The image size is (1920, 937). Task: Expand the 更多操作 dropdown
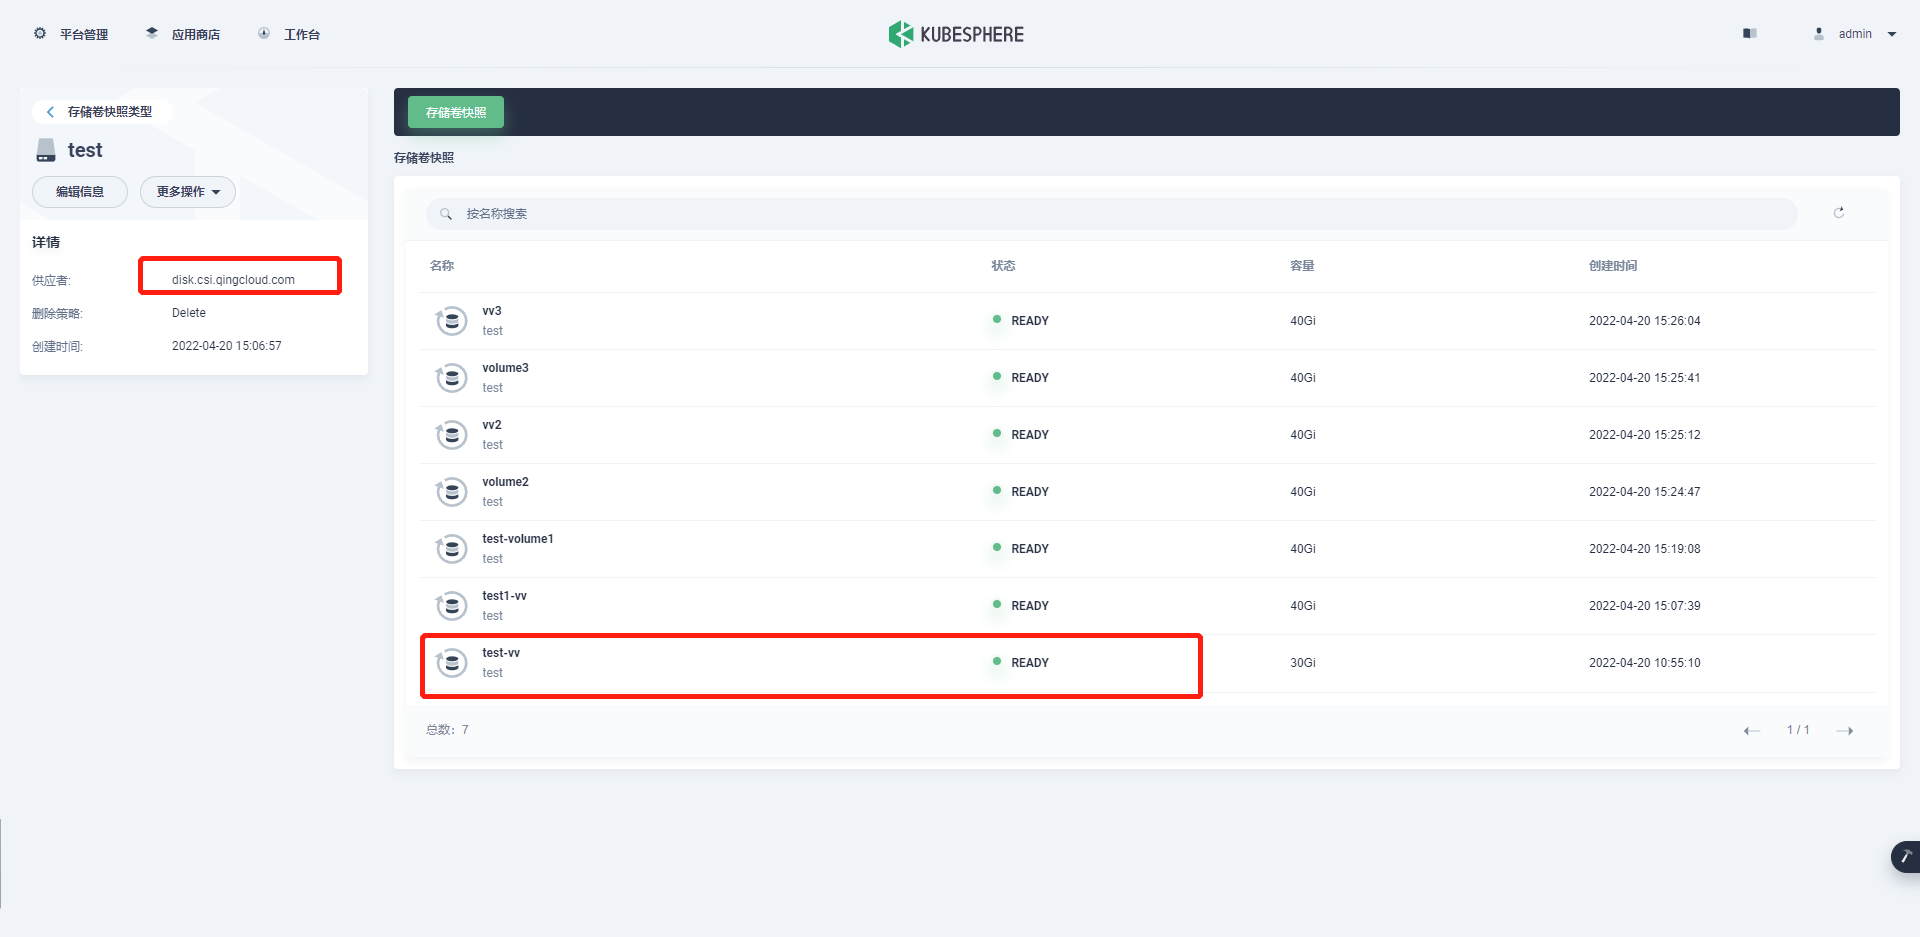[x=188, y=192]
